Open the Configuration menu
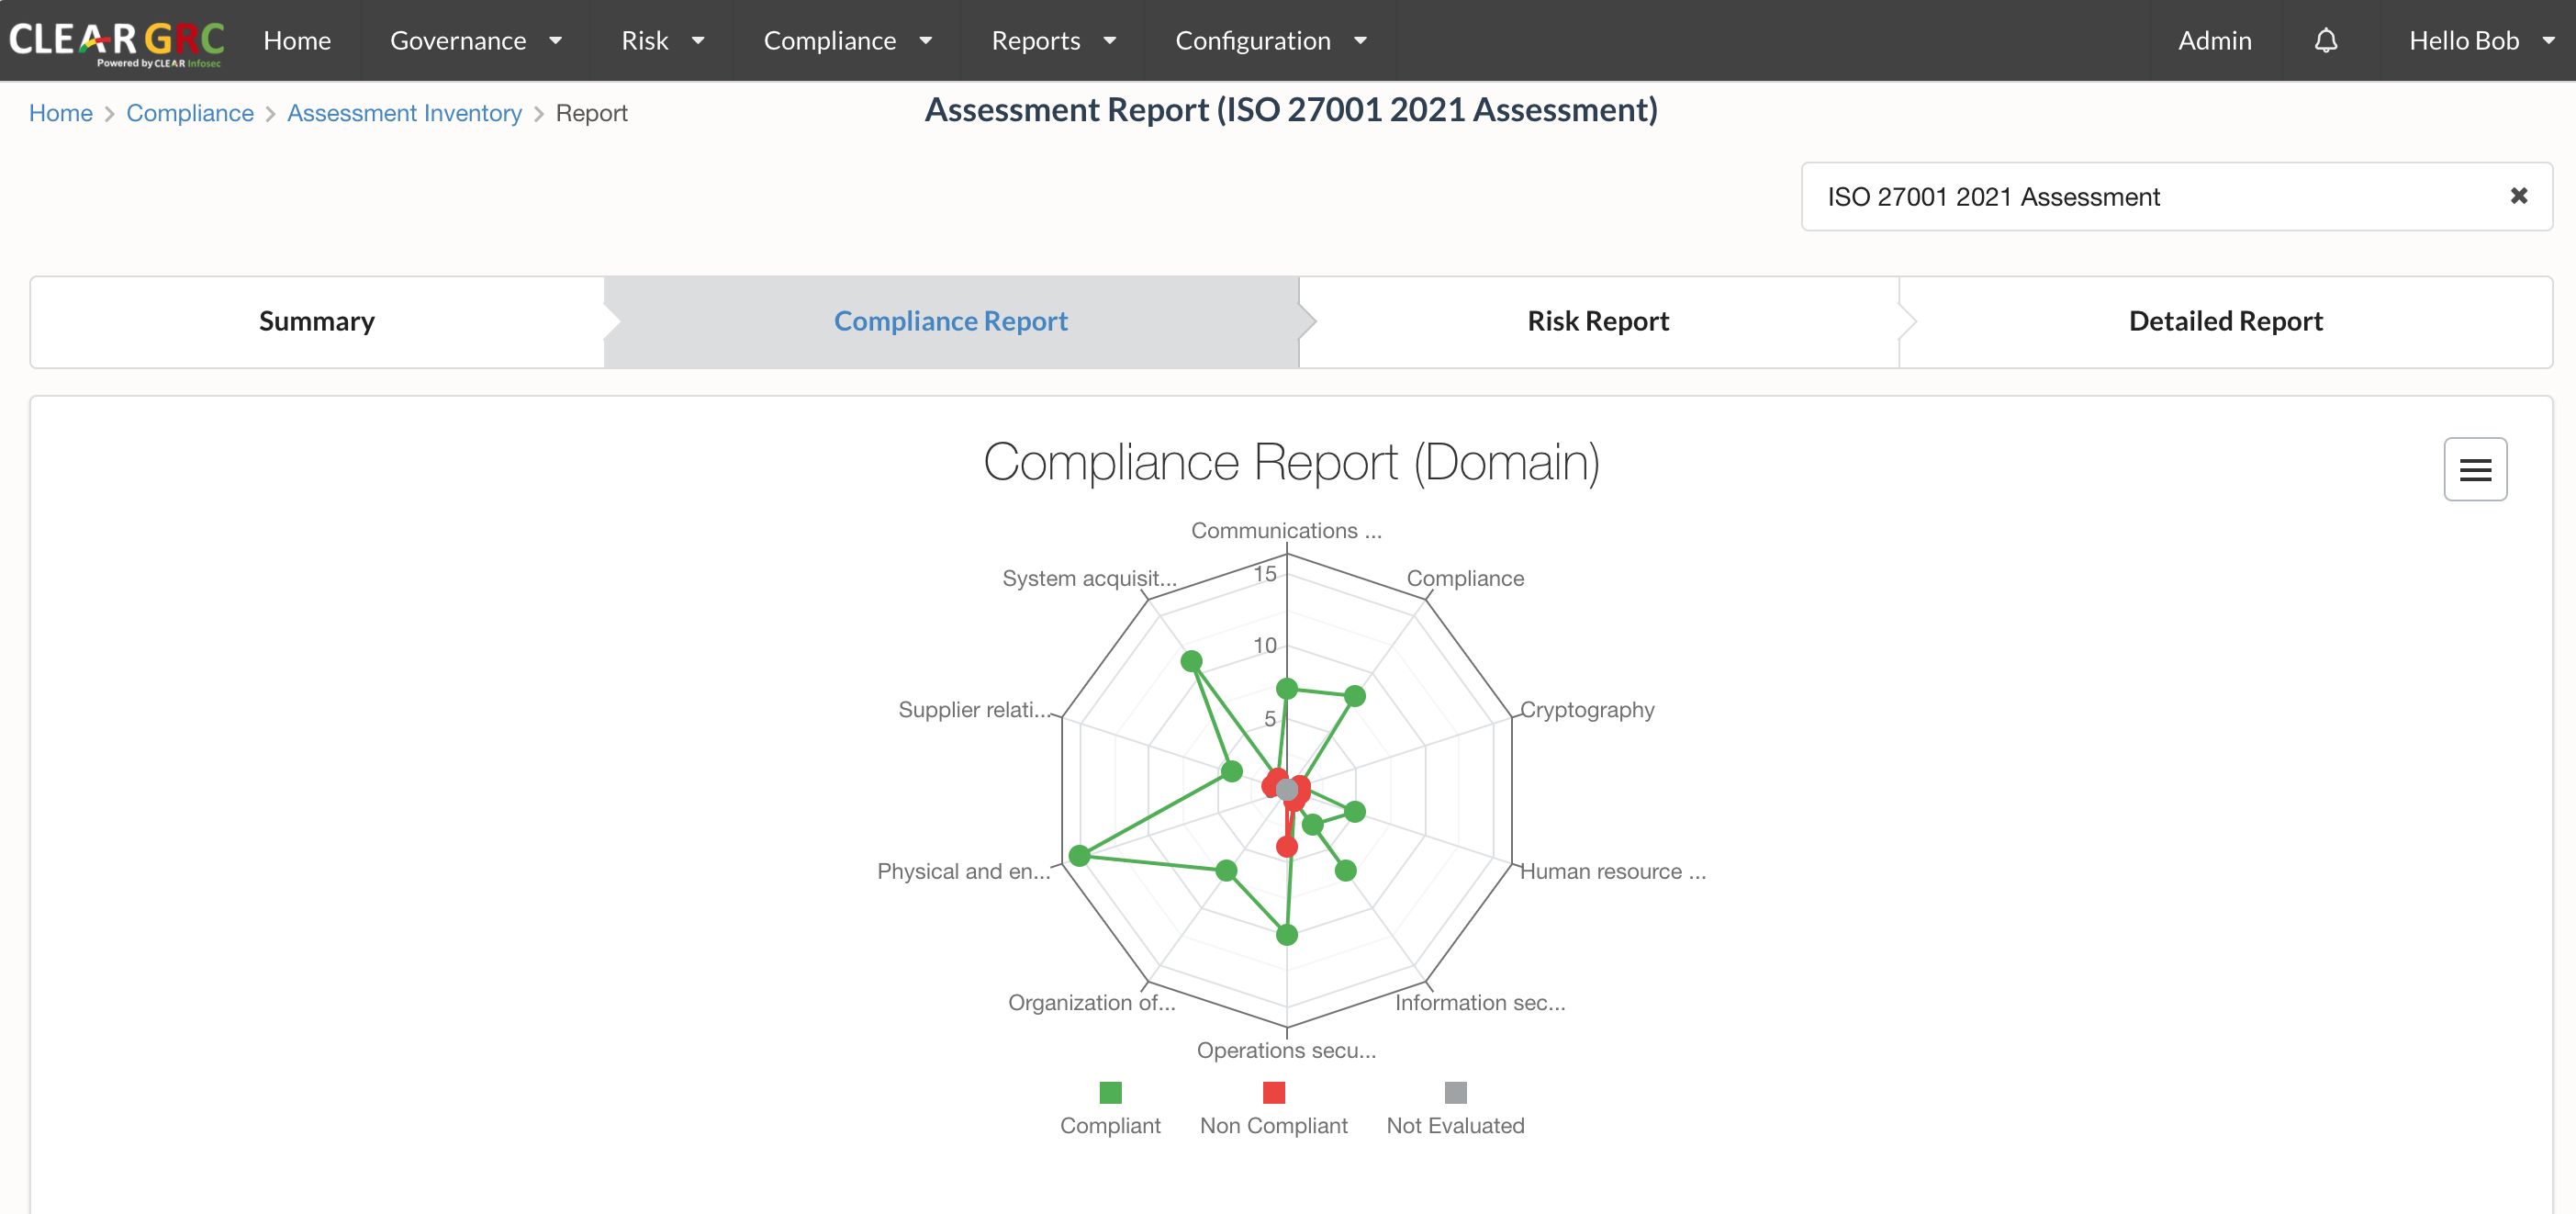 pyautogui.click(x=1269, y=40)
